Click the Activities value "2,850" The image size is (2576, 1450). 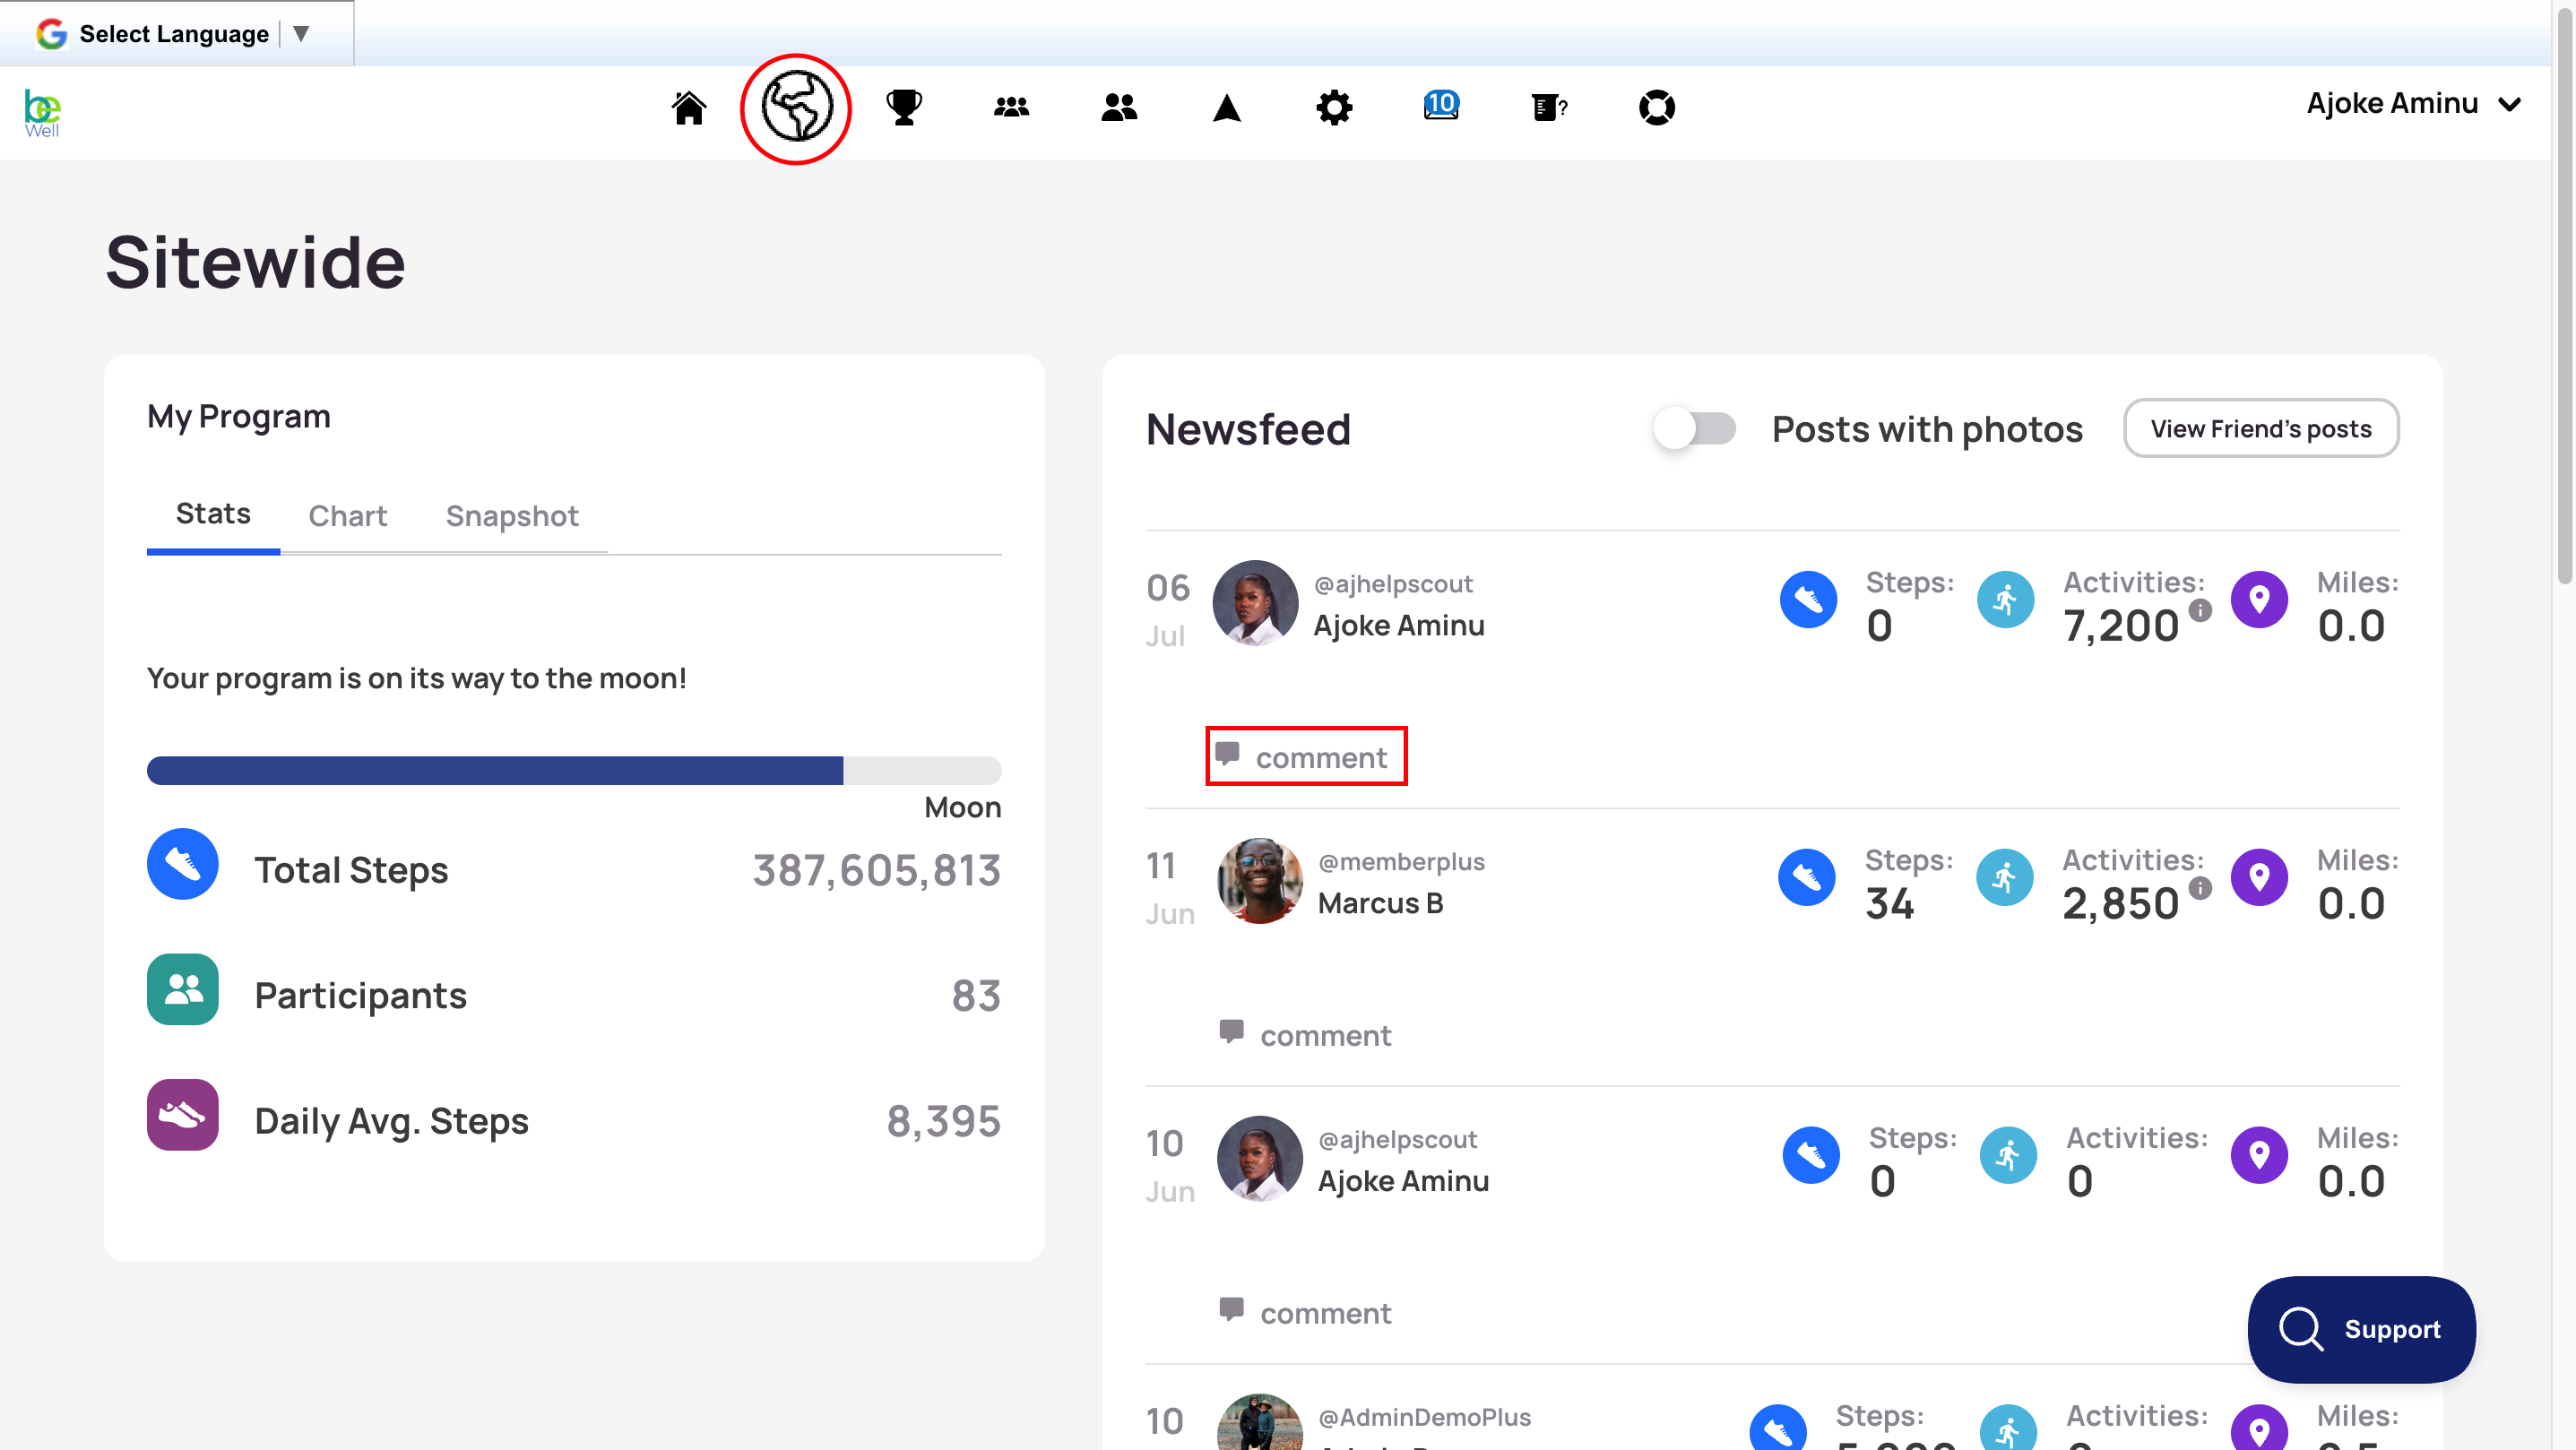(x=2120, y=904)
